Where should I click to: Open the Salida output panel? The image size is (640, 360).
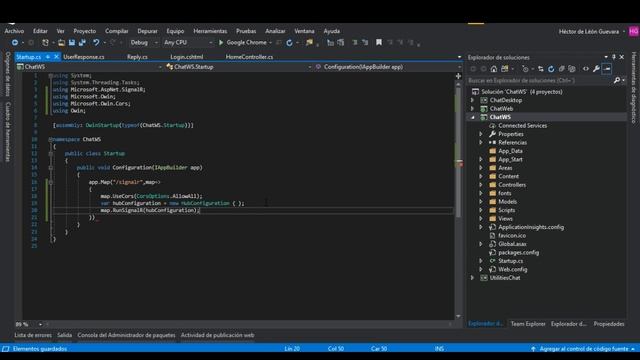click(64, 335)
